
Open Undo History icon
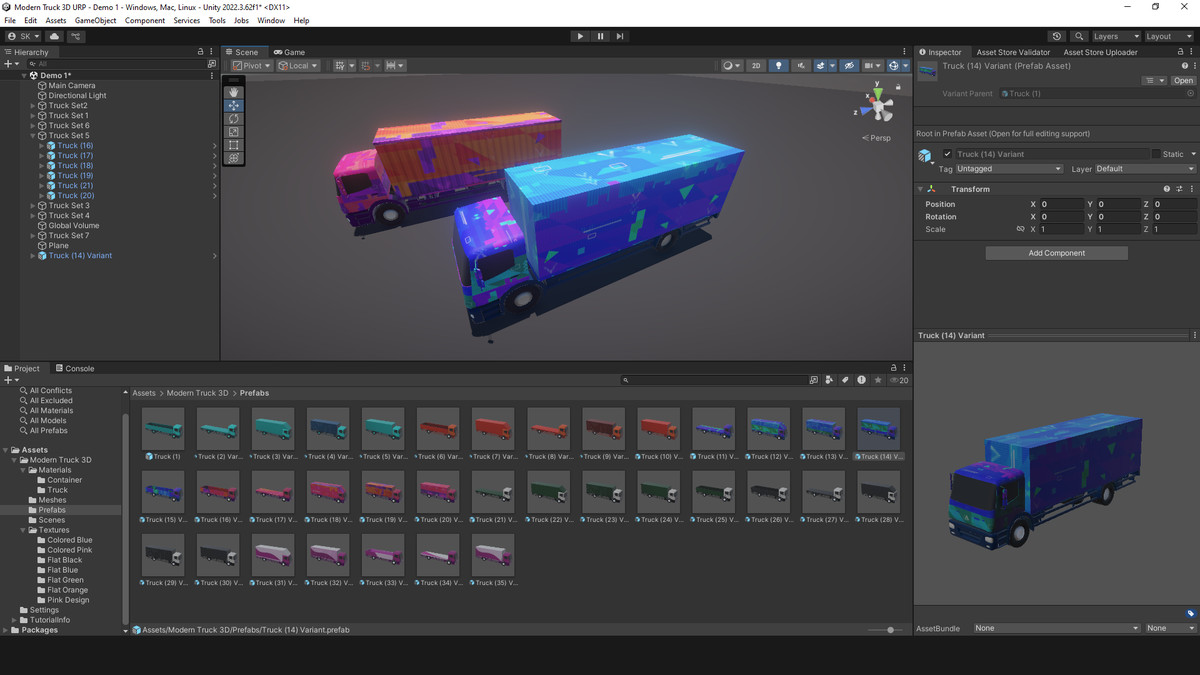(x=1057, y=36)
